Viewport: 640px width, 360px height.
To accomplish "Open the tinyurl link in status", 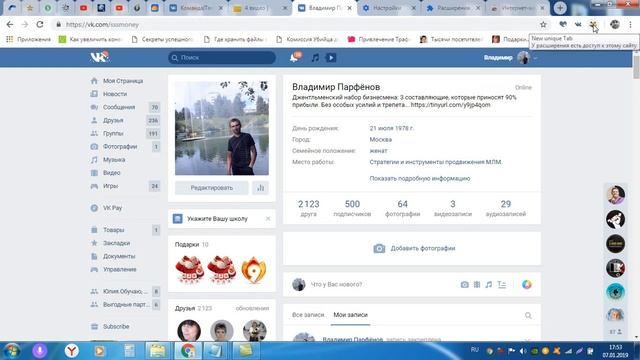I will 450,105.
